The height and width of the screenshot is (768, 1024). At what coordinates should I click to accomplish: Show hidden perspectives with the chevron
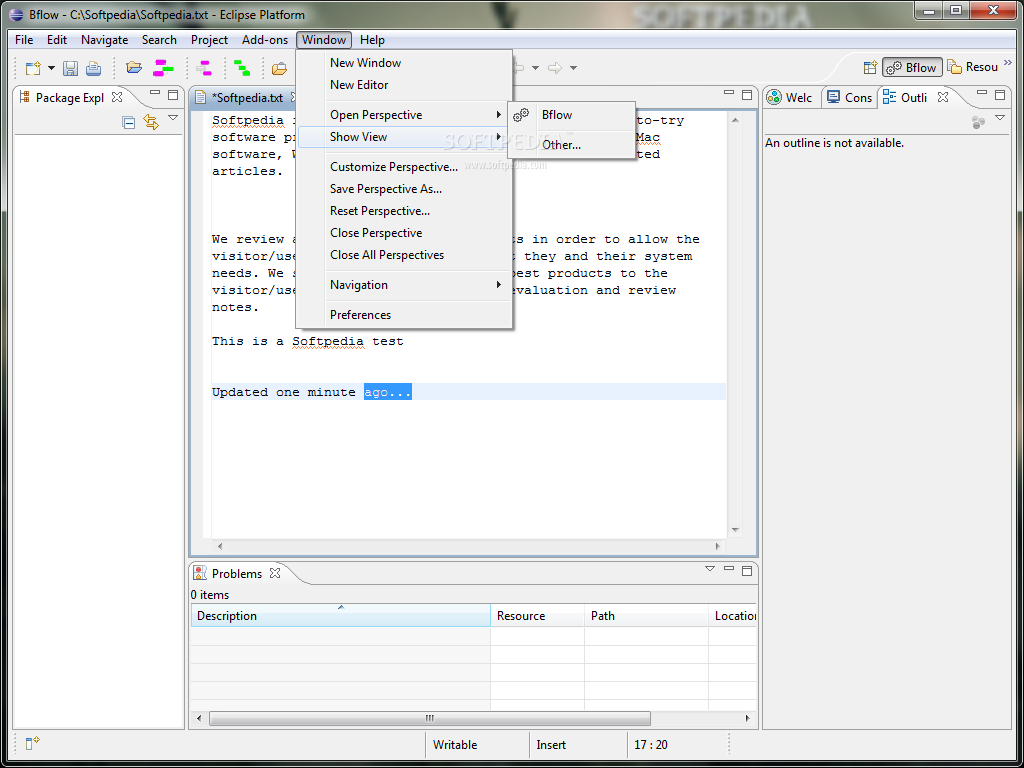pos(1010,63)
